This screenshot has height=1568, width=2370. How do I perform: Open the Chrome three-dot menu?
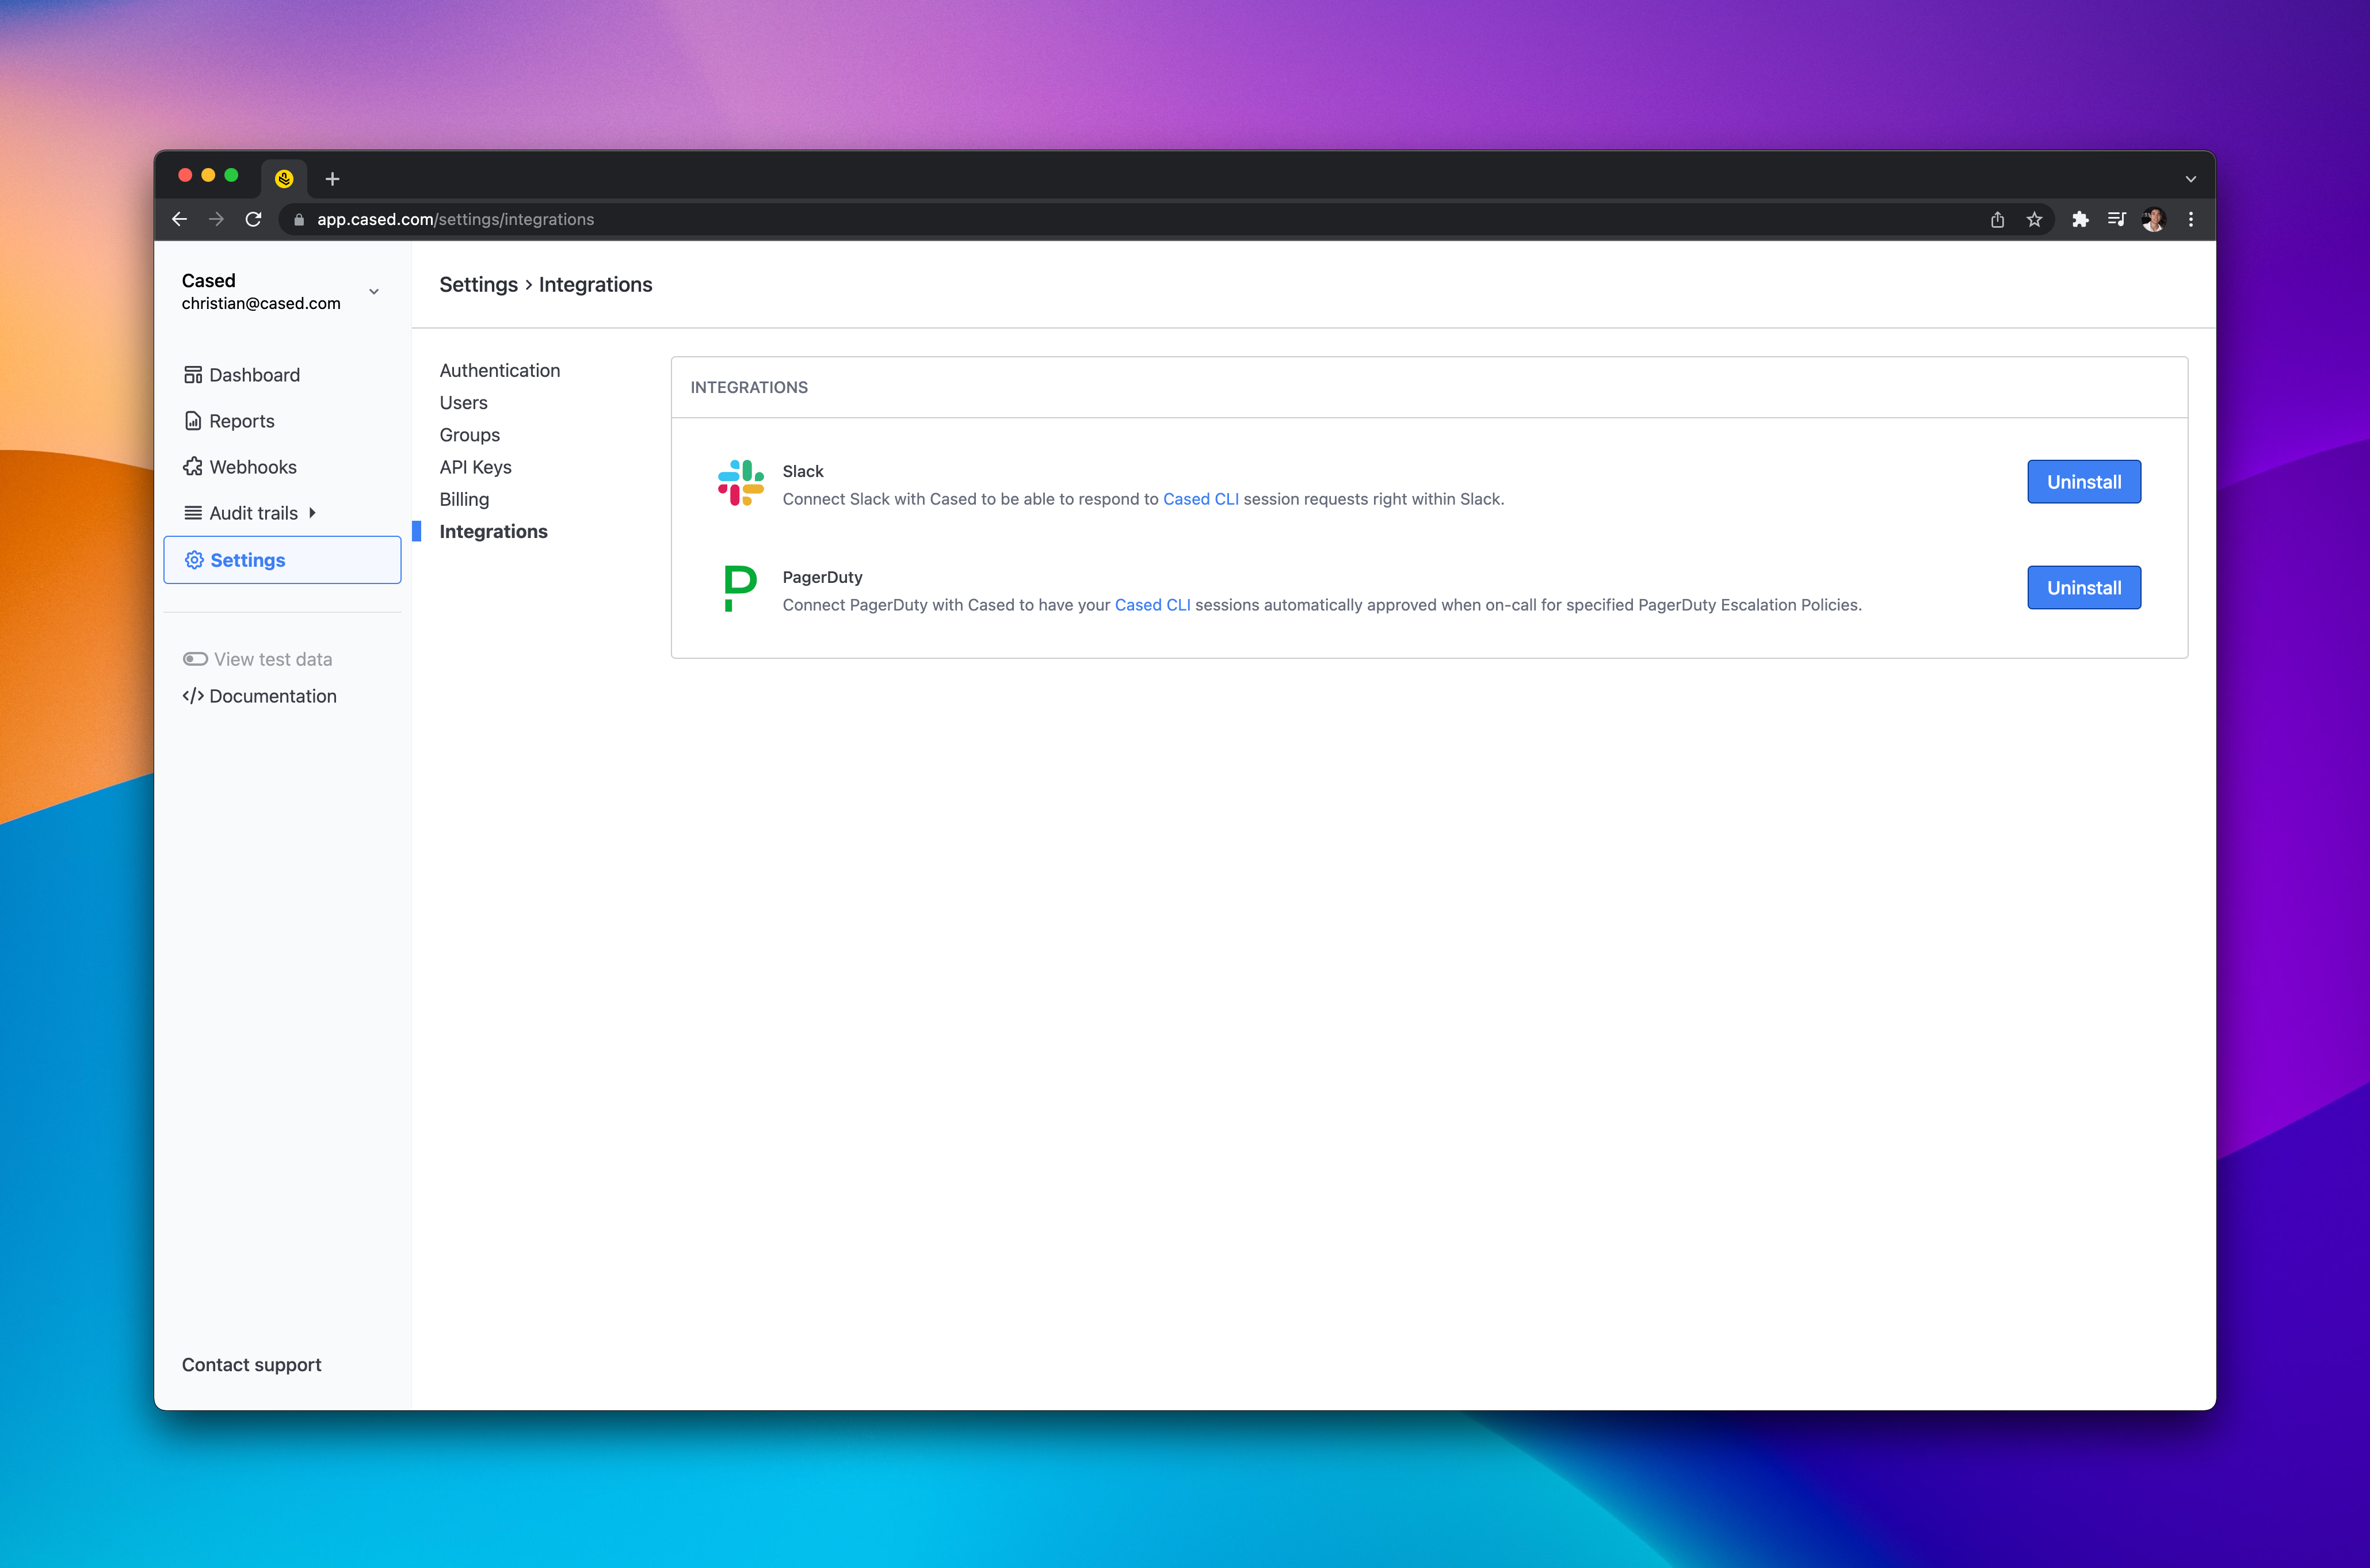point(2191,219)
